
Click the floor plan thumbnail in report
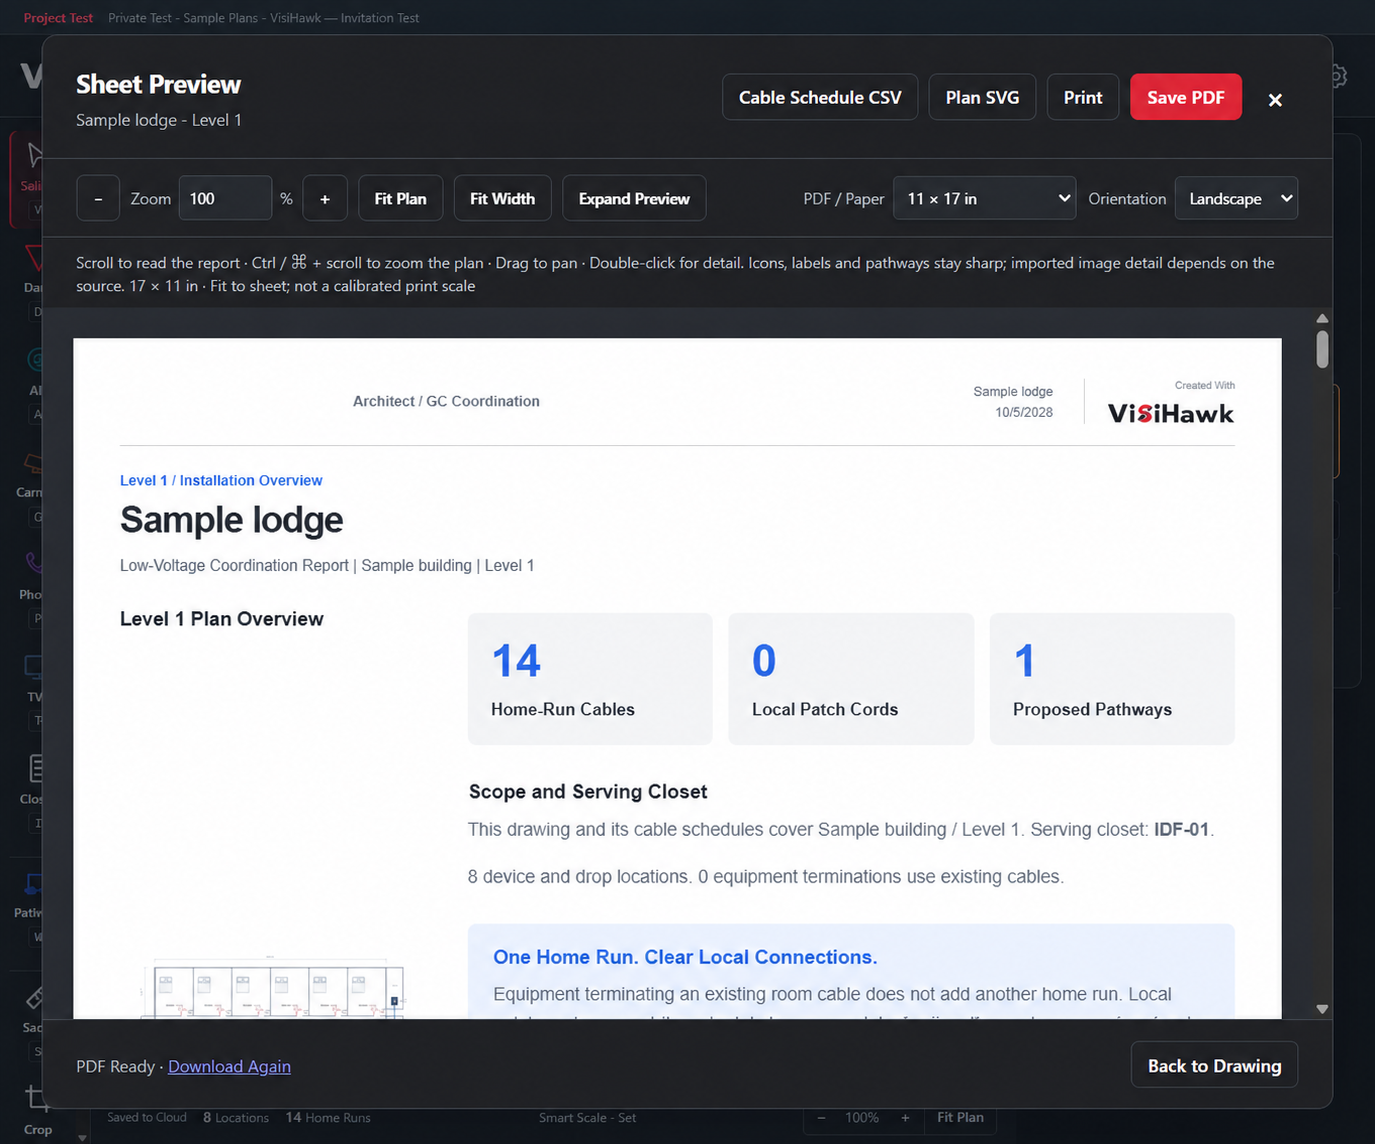pos(272,987)
